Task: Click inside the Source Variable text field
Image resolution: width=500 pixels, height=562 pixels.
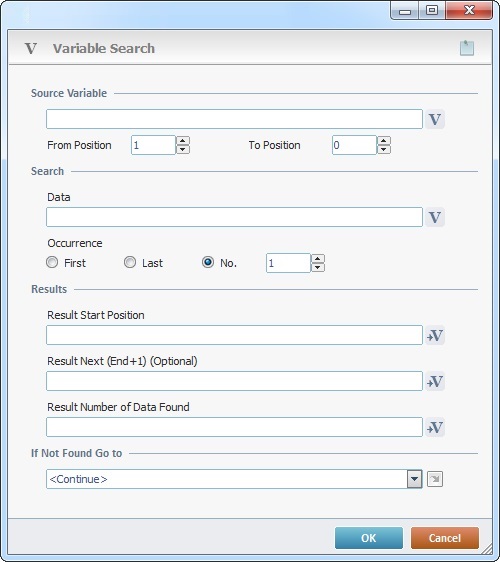Action: pos(234,119)
